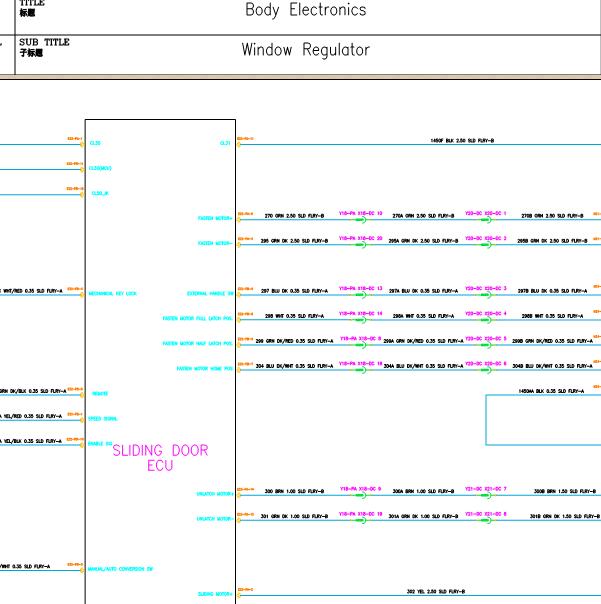This screenshot has height=604, width=601.
Task: Click the 'UNLATCH MOTOR+' pin label
Action: point(215,494)
